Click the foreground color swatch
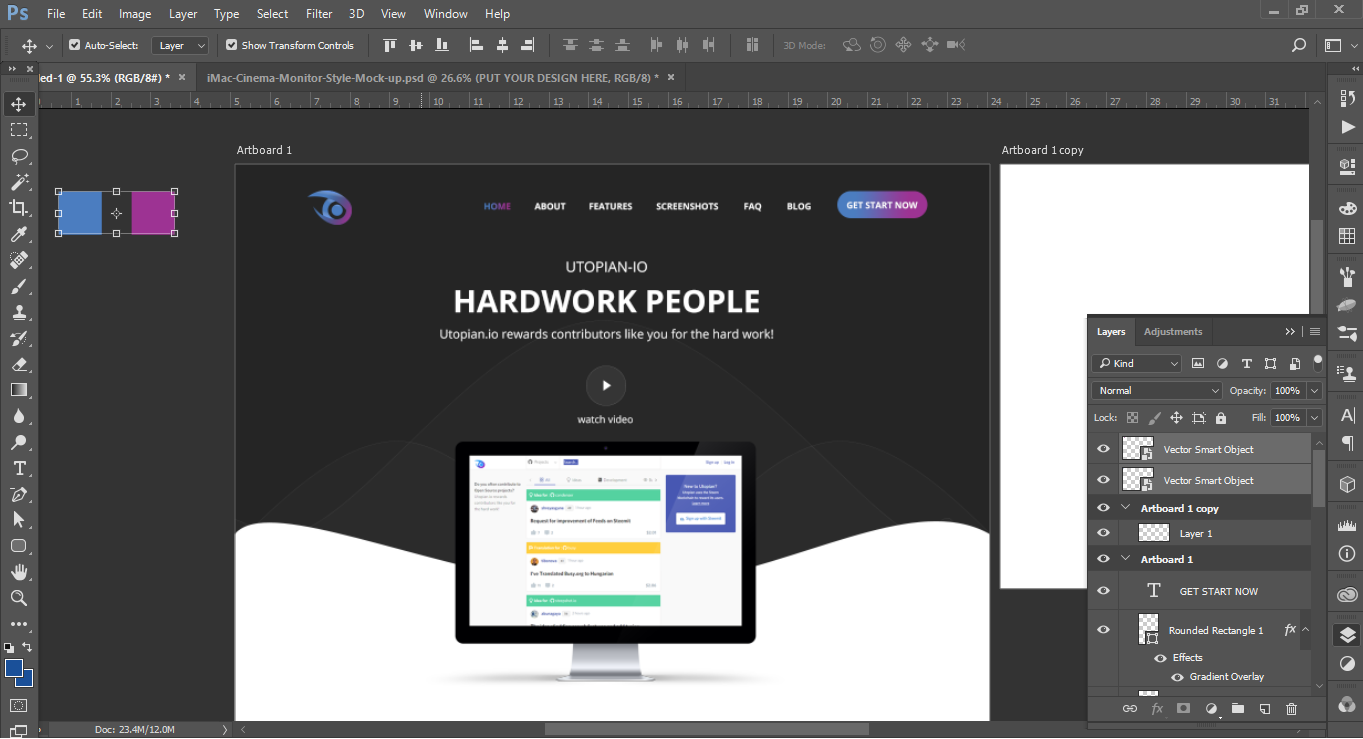Viewport: 1363px width, 739px height. tap(14, 668)
